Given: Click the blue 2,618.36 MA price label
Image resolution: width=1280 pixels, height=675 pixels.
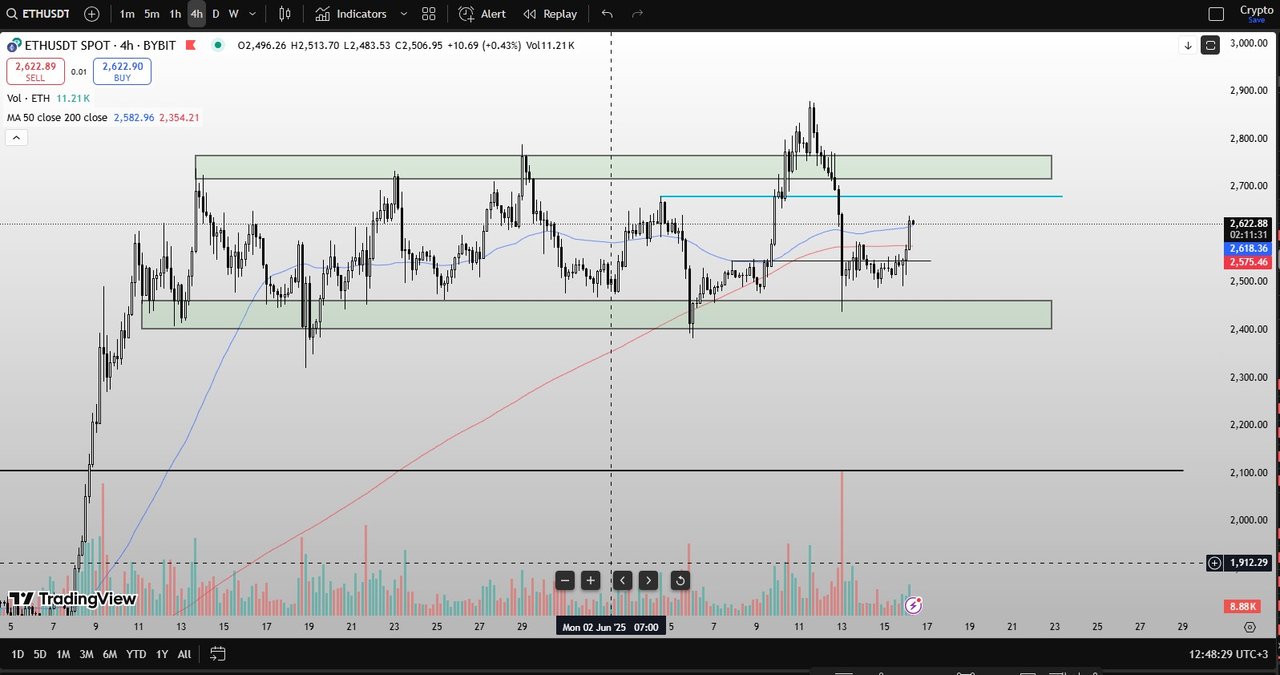Looking at the screenshot, I should 1249,248.
